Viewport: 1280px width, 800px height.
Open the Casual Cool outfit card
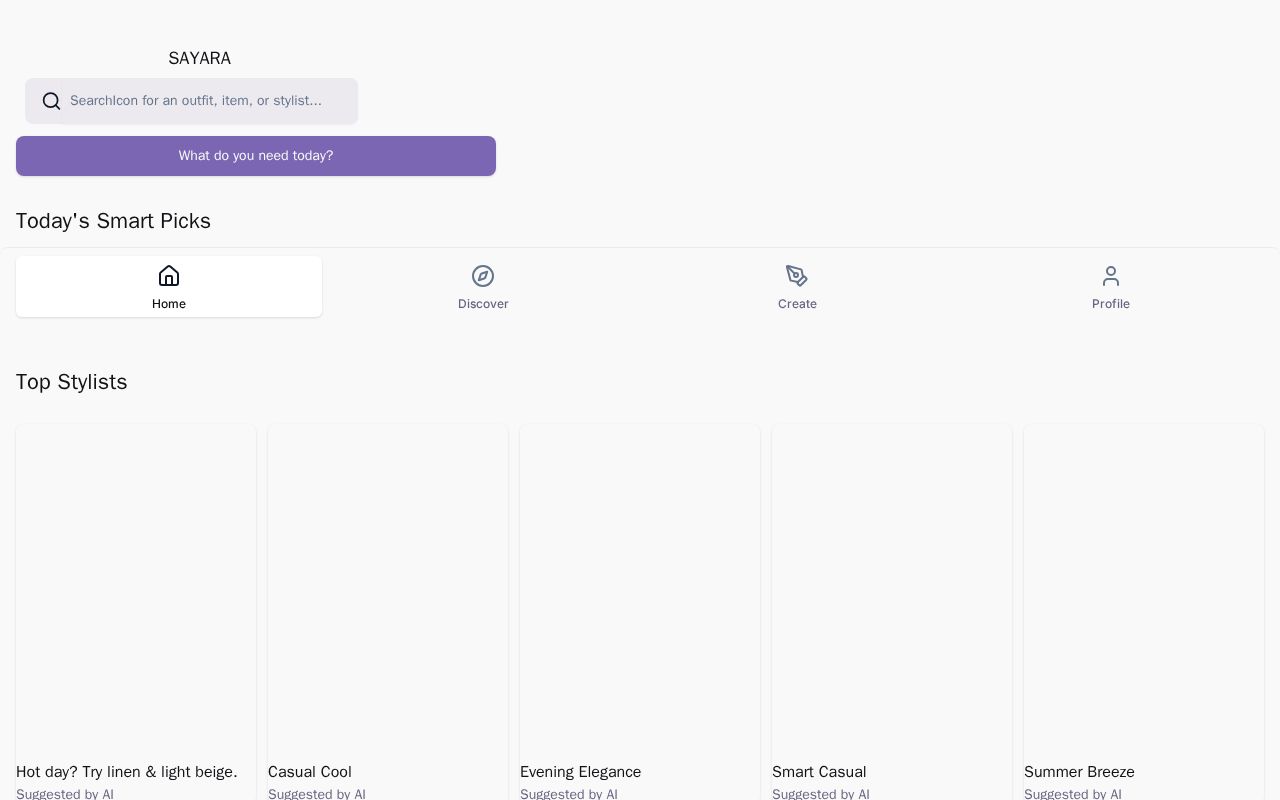(x=388, y=612)
